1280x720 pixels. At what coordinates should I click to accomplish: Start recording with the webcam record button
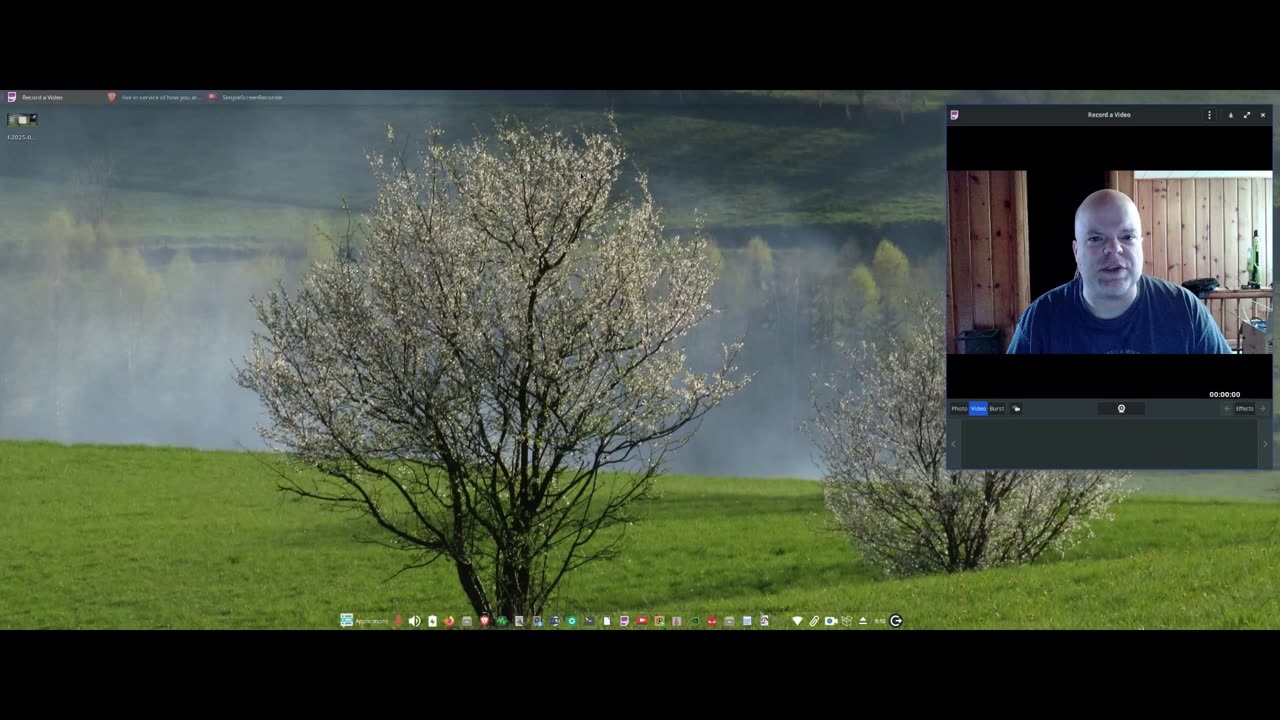click(x=1121, y=409)
